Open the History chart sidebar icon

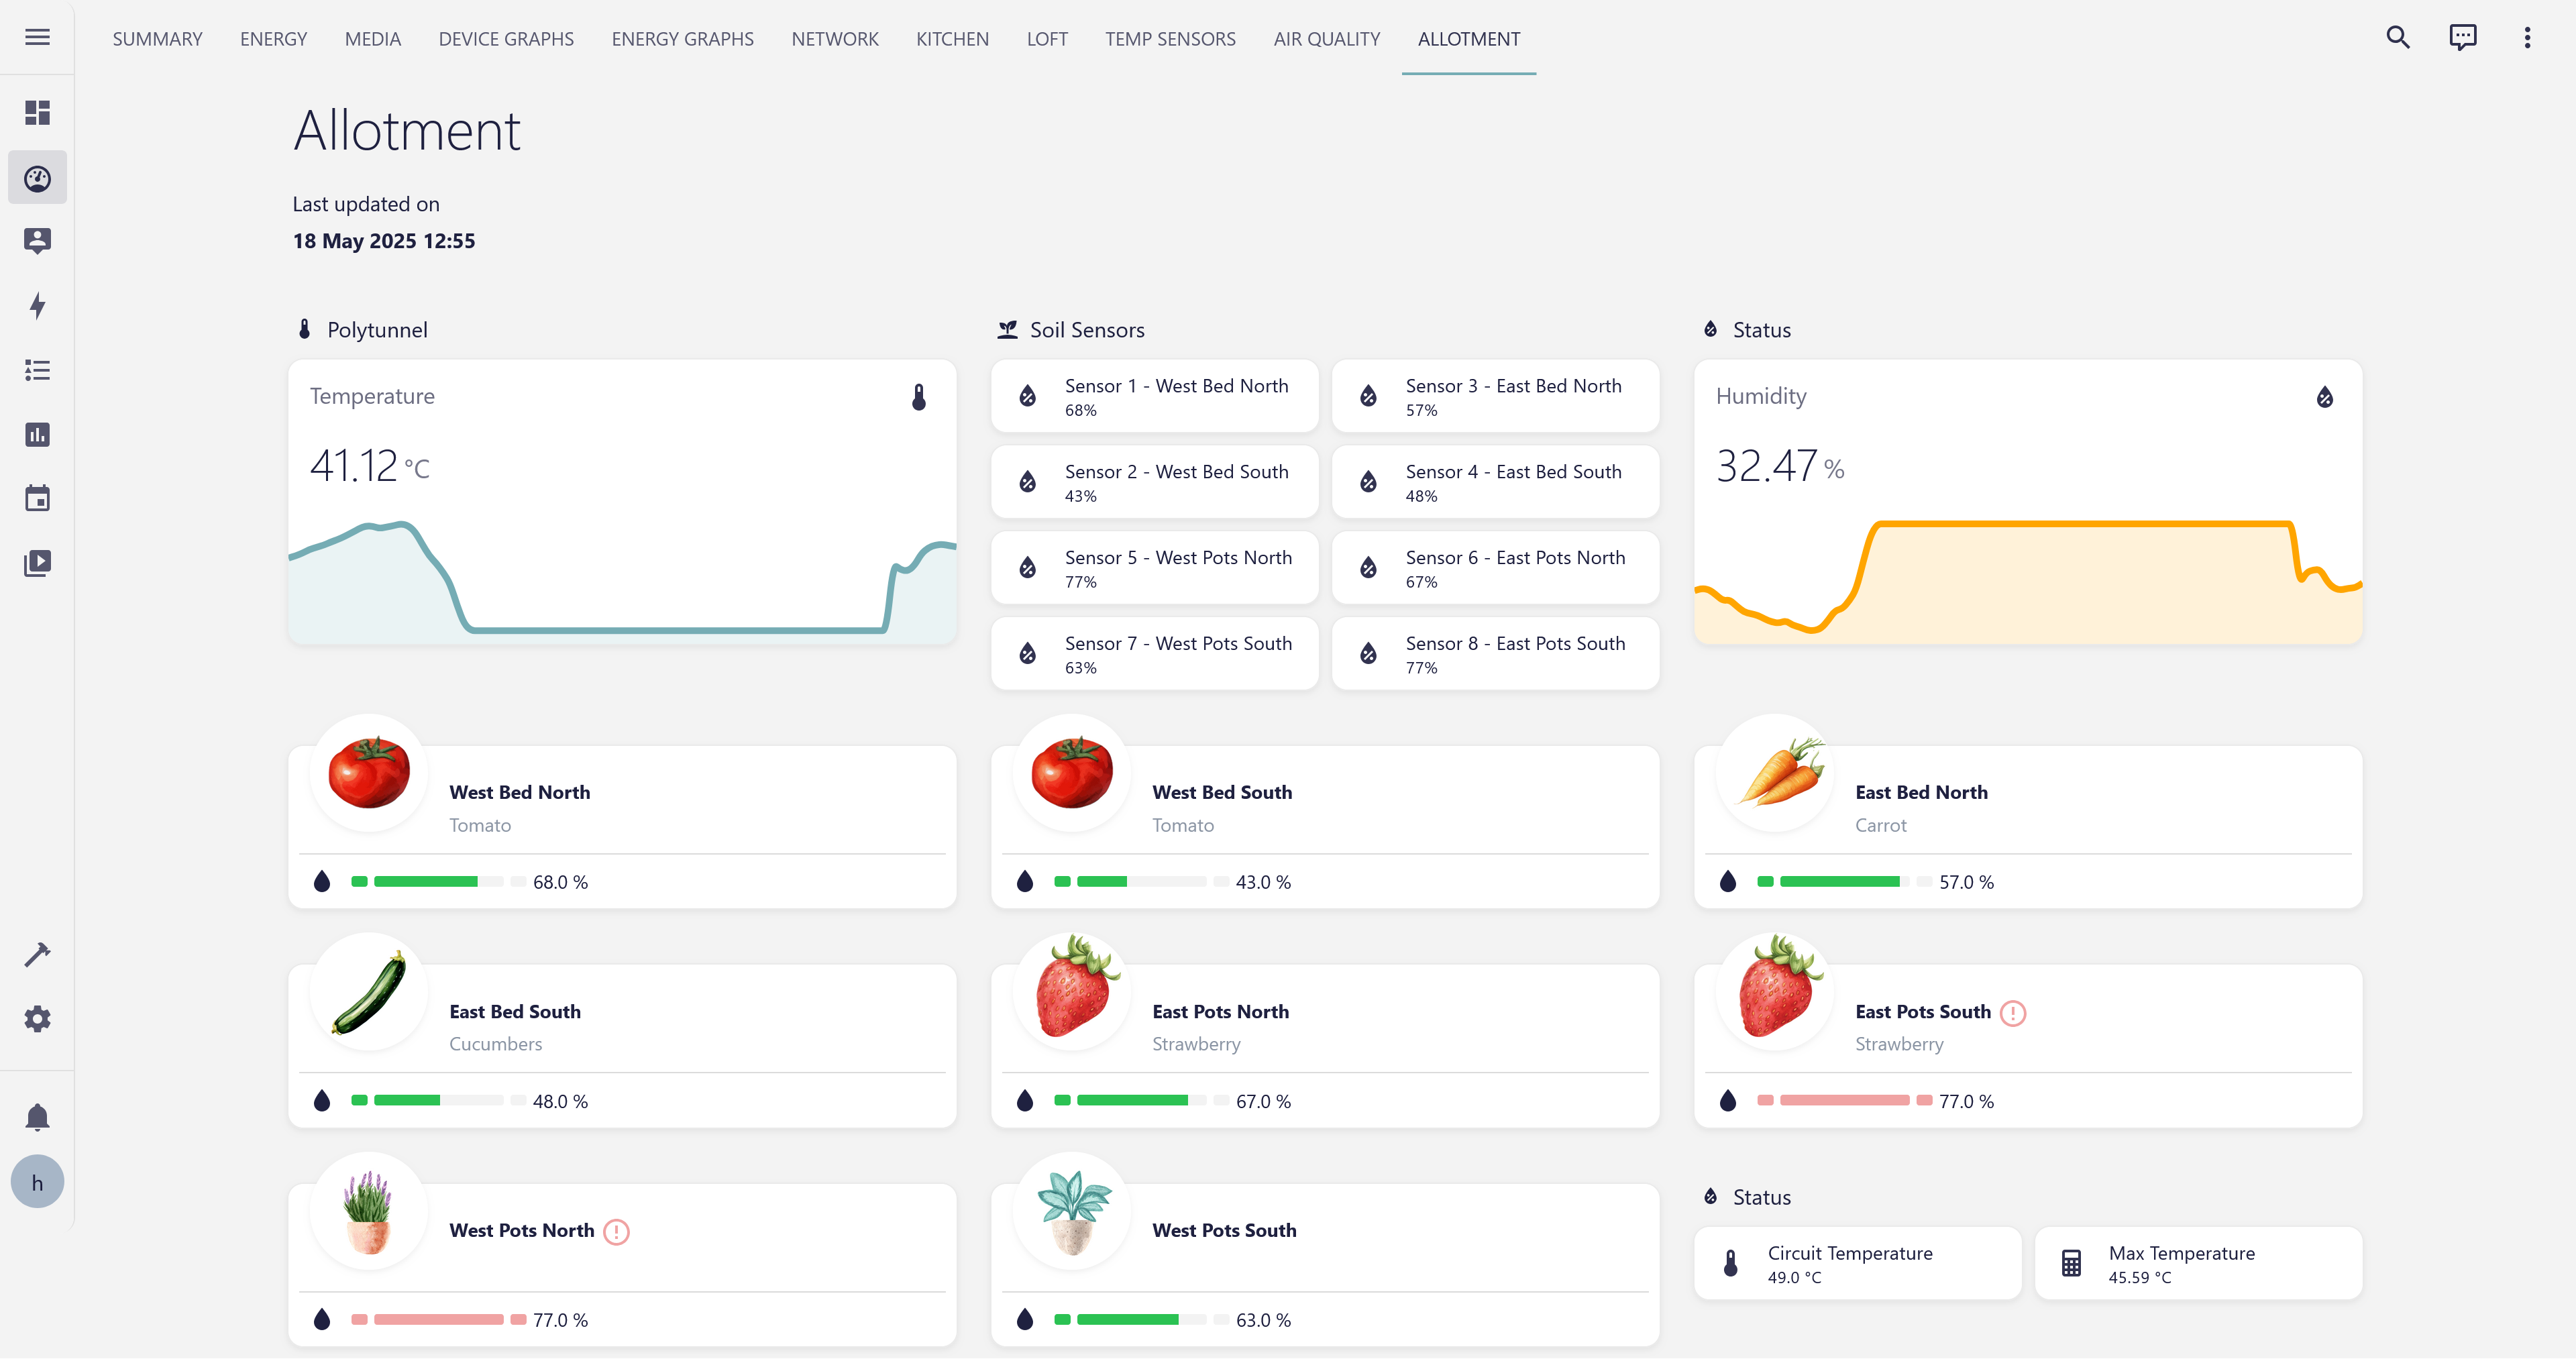point(37,435)
